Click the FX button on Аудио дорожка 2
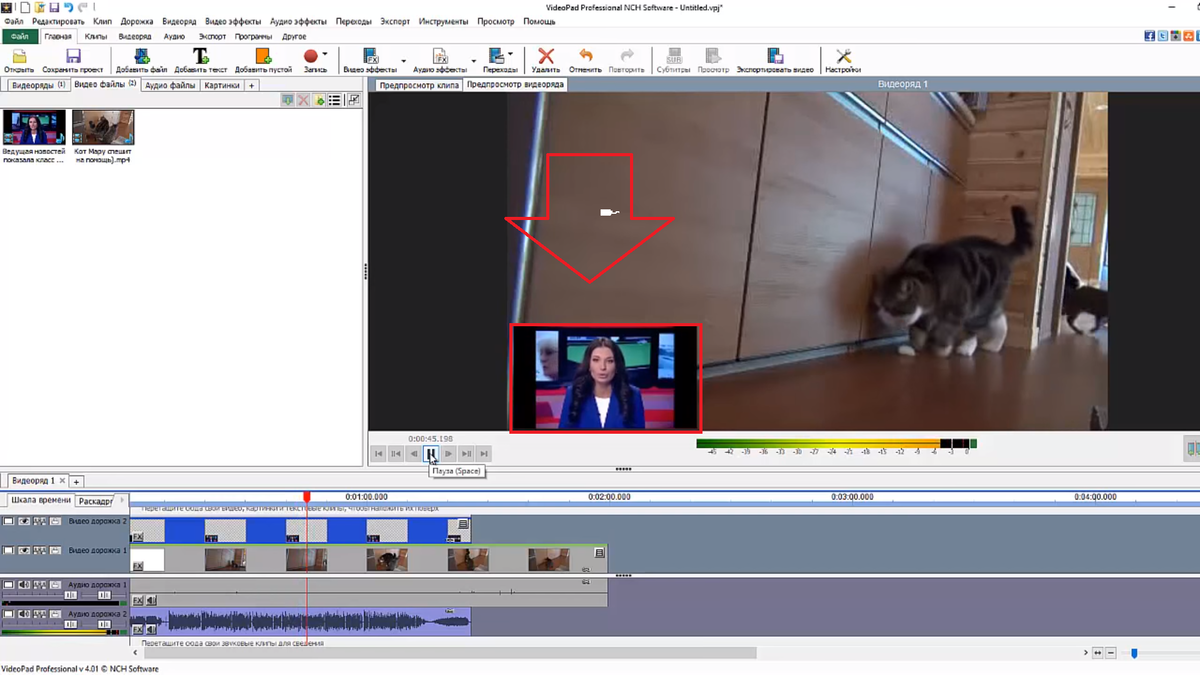The image size is (1200, 675). [x=138, y=630]
